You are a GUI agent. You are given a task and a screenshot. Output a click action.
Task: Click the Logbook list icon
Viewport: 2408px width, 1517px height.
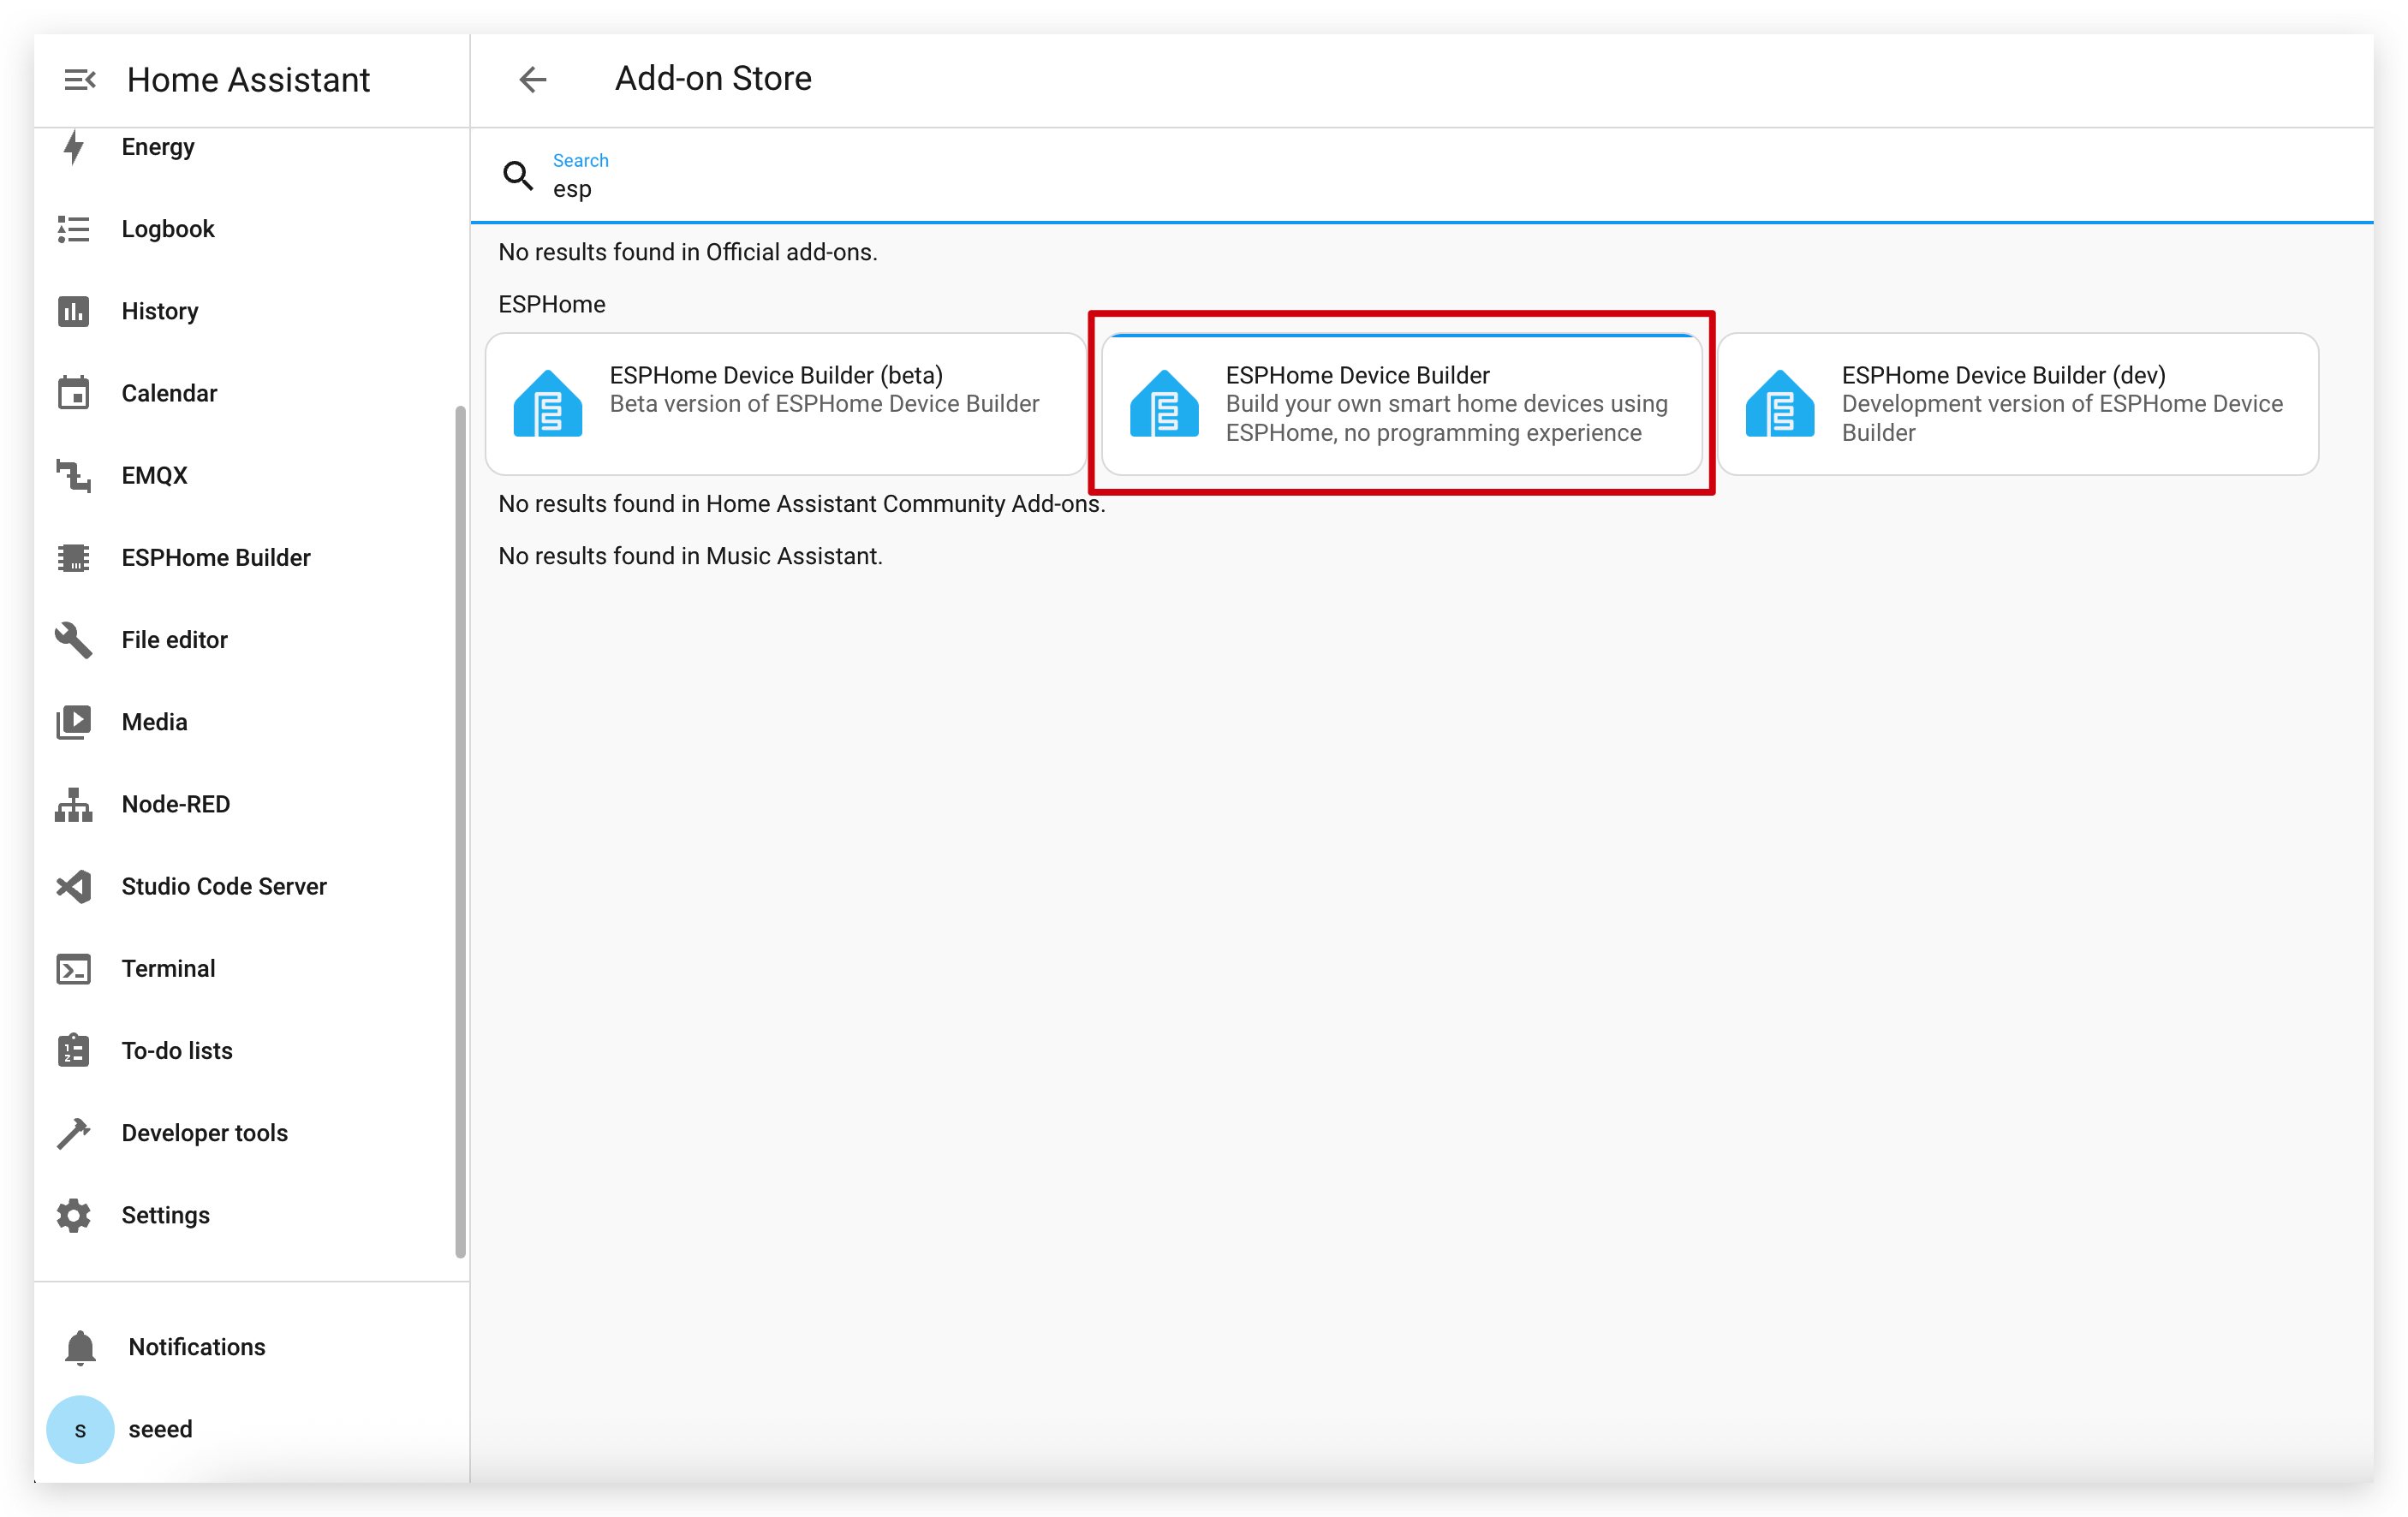tap(73, 229)
